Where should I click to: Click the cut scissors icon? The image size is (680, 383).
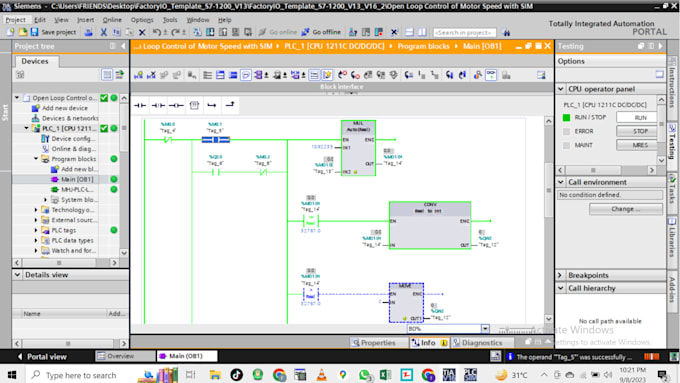coord(104,32)
